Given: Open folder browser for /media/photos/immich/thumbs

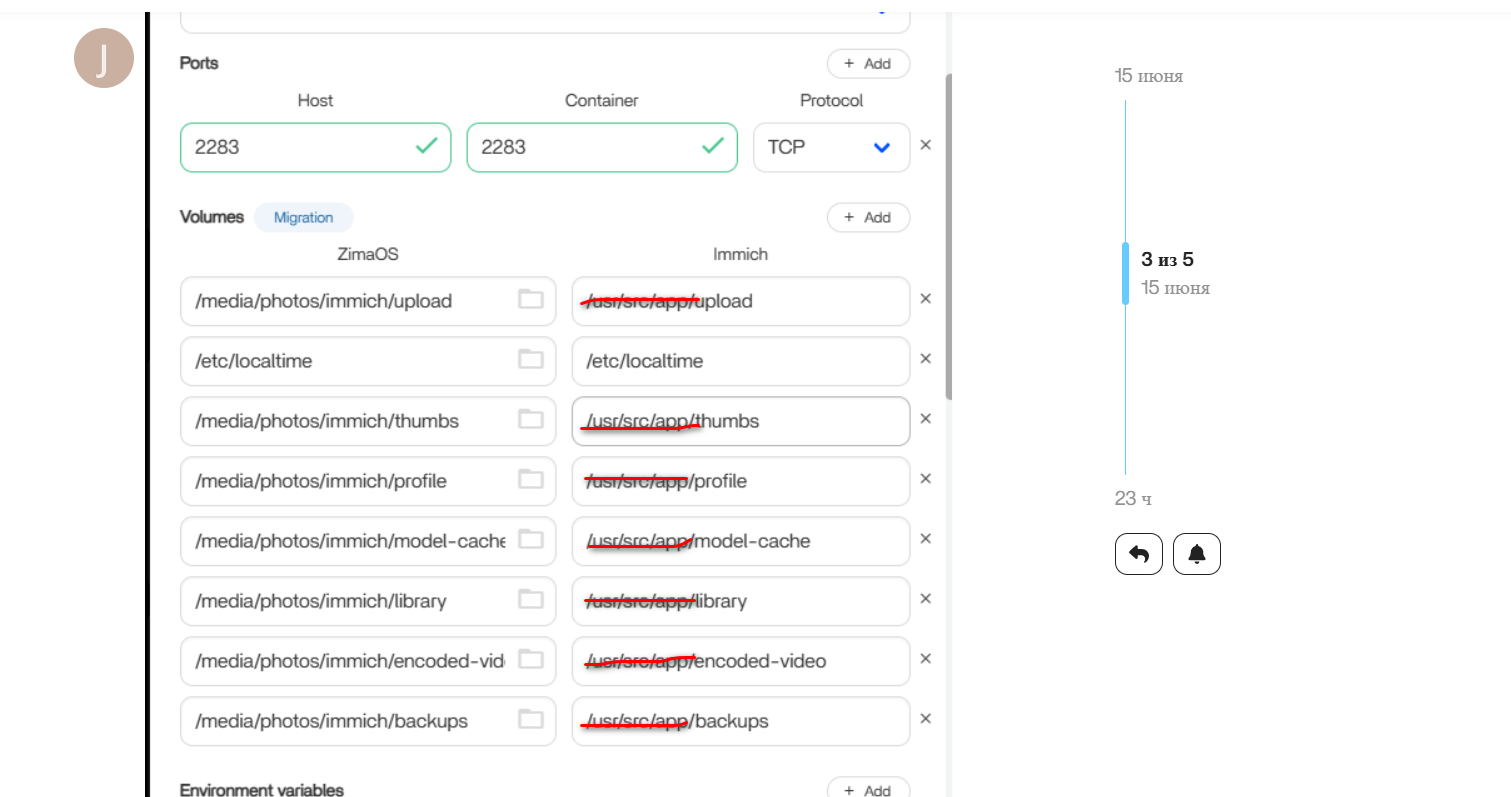Looking at the screenshot, I should [530, 419].
